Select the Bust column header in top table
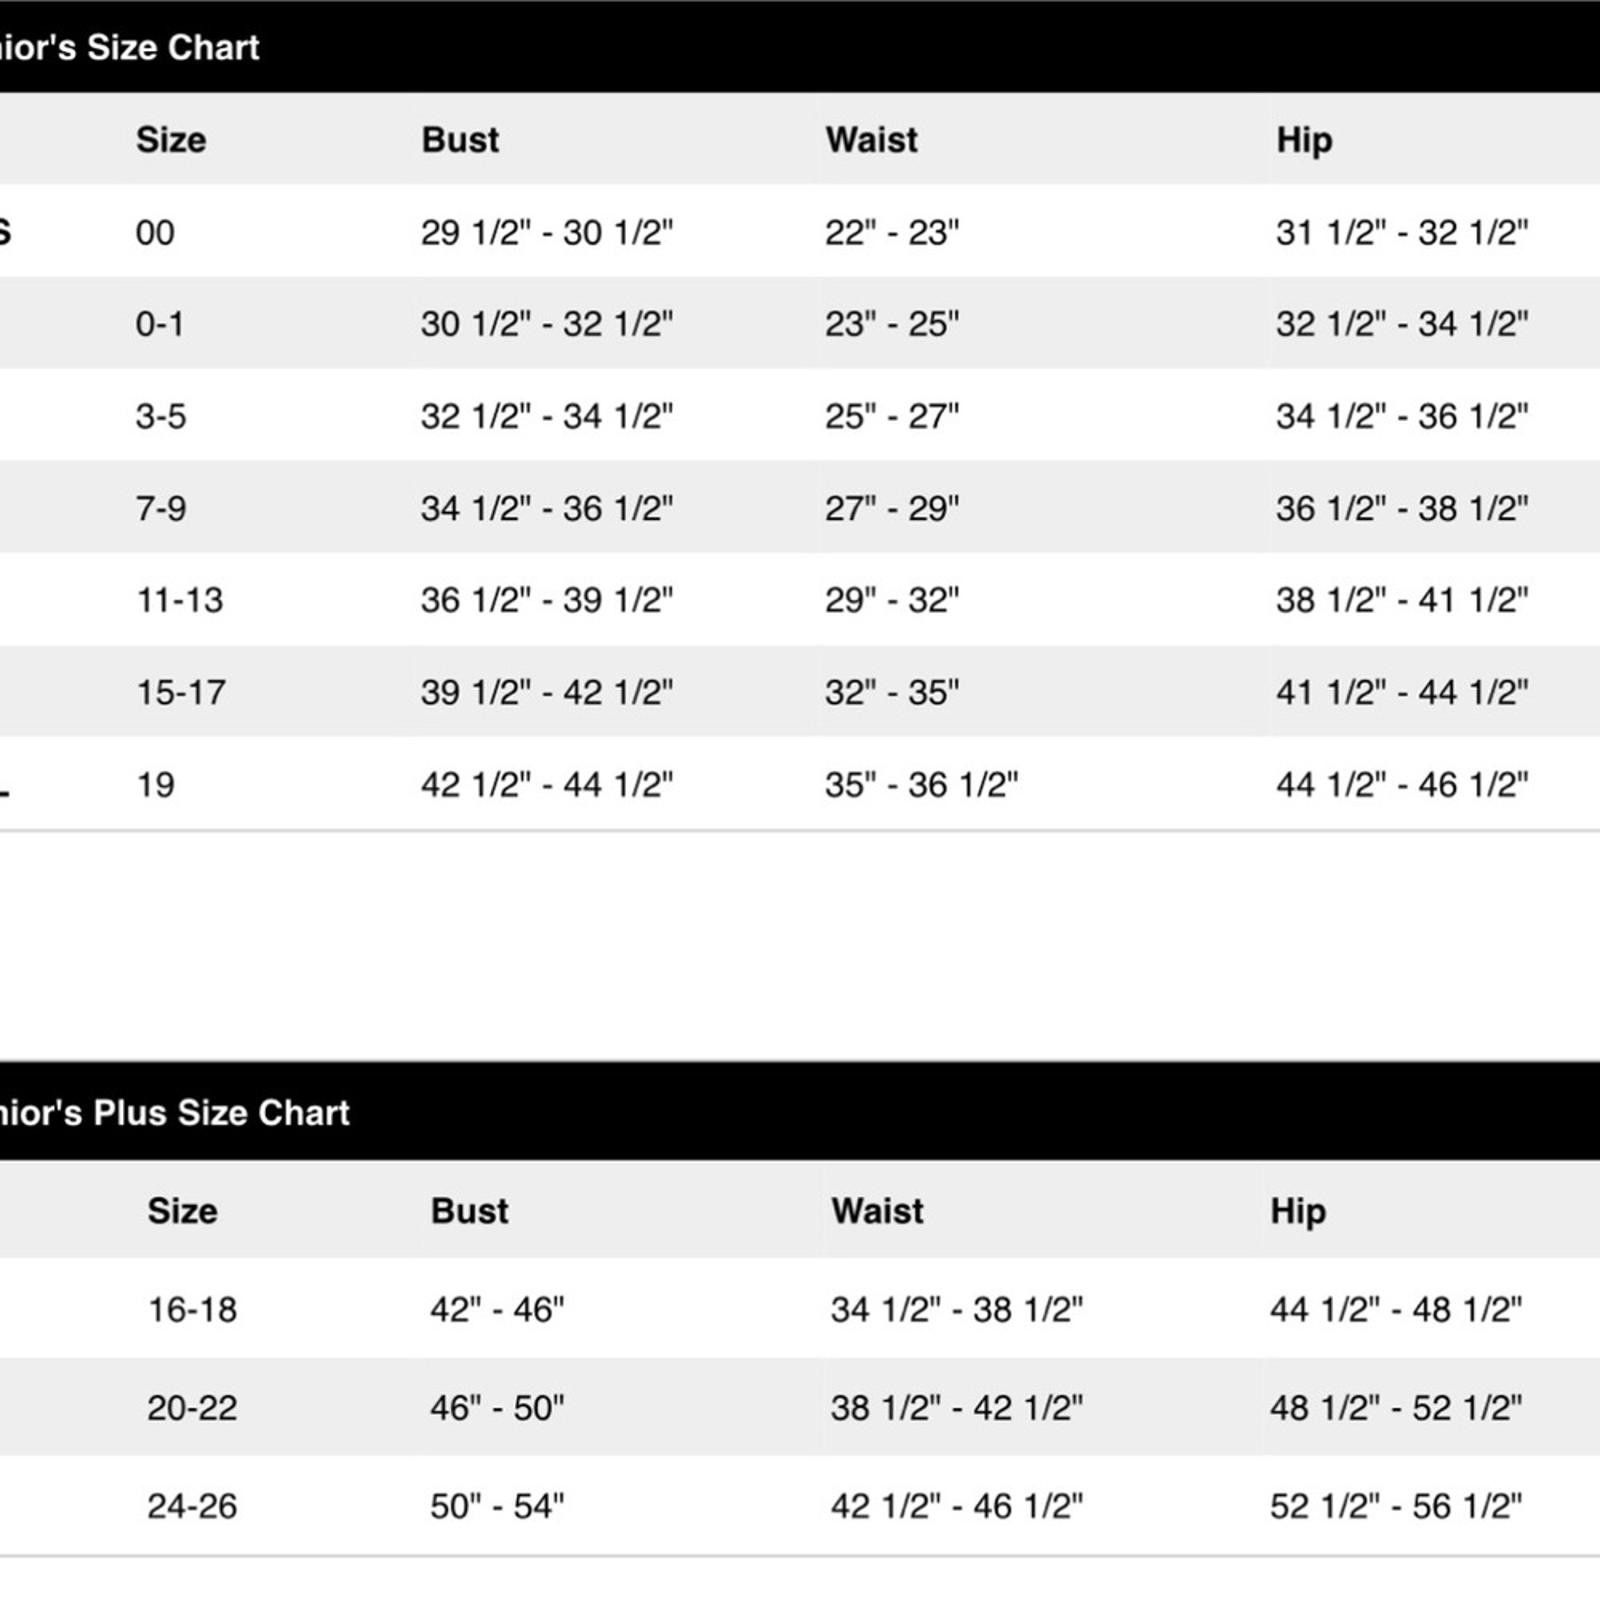Image resolution: width=1600 pixels, height=1600 pixels. pos(460,140)
